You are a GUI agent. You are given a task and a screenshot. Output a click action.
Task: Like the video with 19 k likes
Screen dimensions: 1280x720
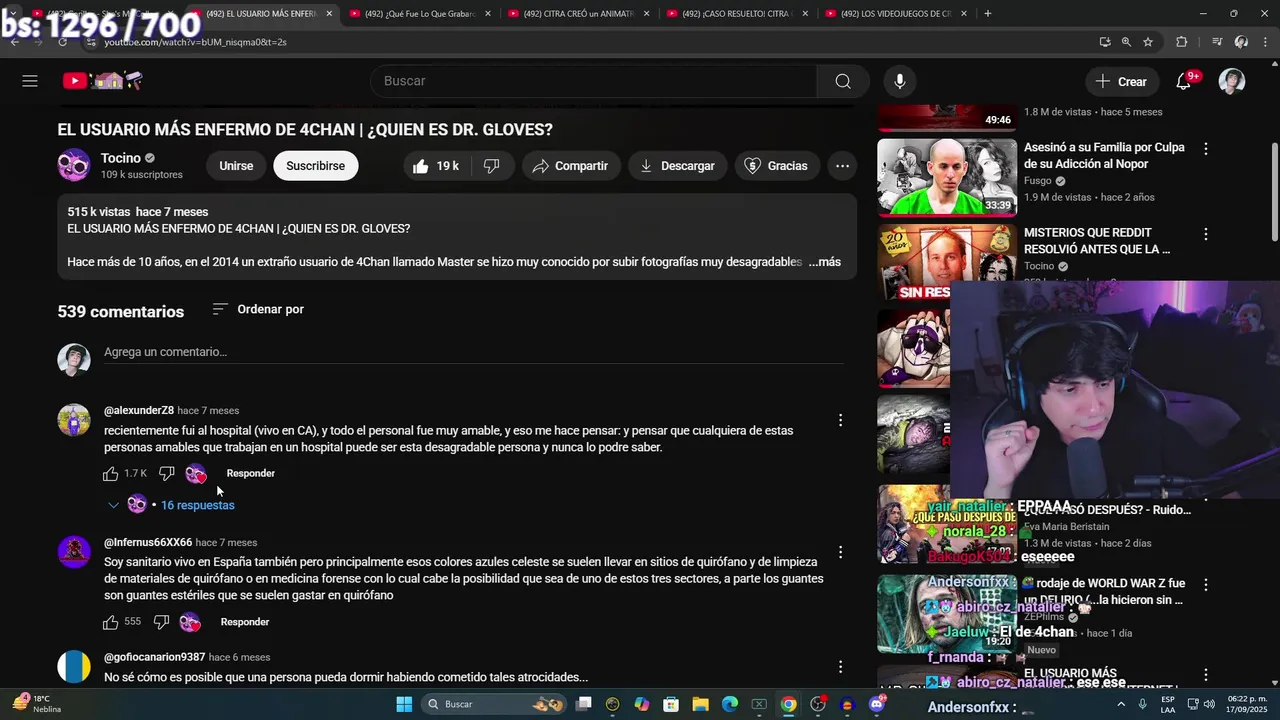pos(436,166)
